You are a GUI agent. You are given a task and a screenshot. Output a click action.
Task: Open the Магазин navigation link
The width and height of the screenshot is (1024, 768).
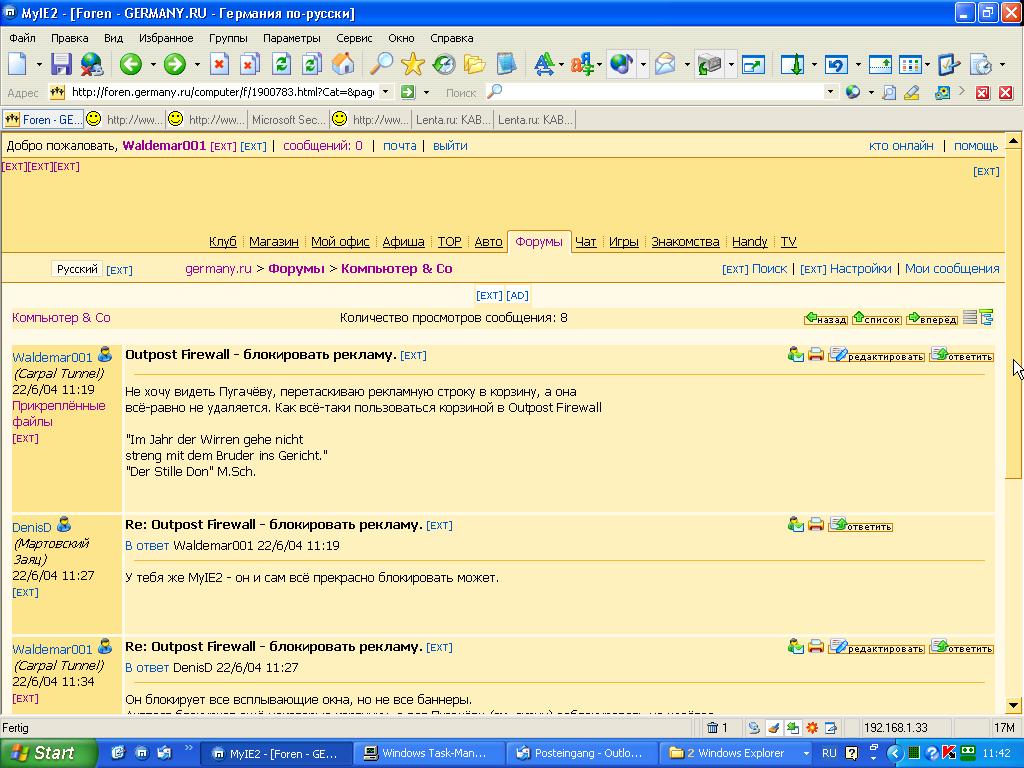(x=274, y=242)
